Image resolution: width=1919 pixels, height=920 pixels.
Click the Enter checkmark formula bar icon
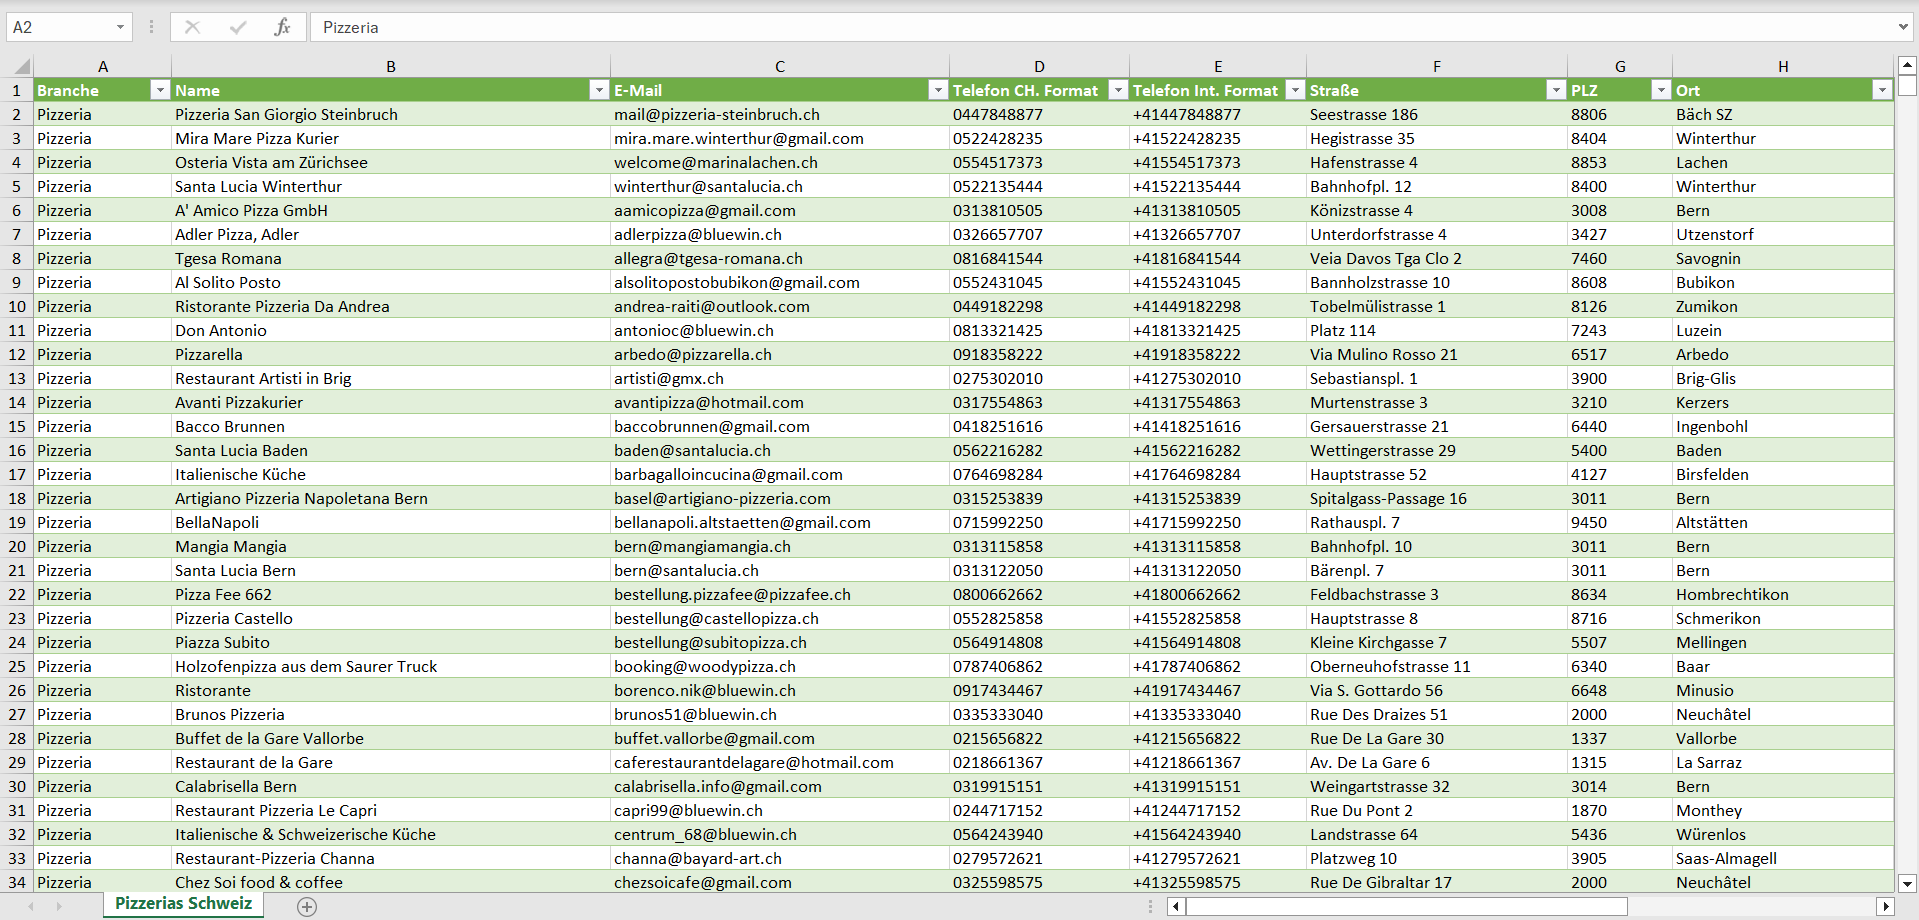pyautogui.click(x=238, y=27)
